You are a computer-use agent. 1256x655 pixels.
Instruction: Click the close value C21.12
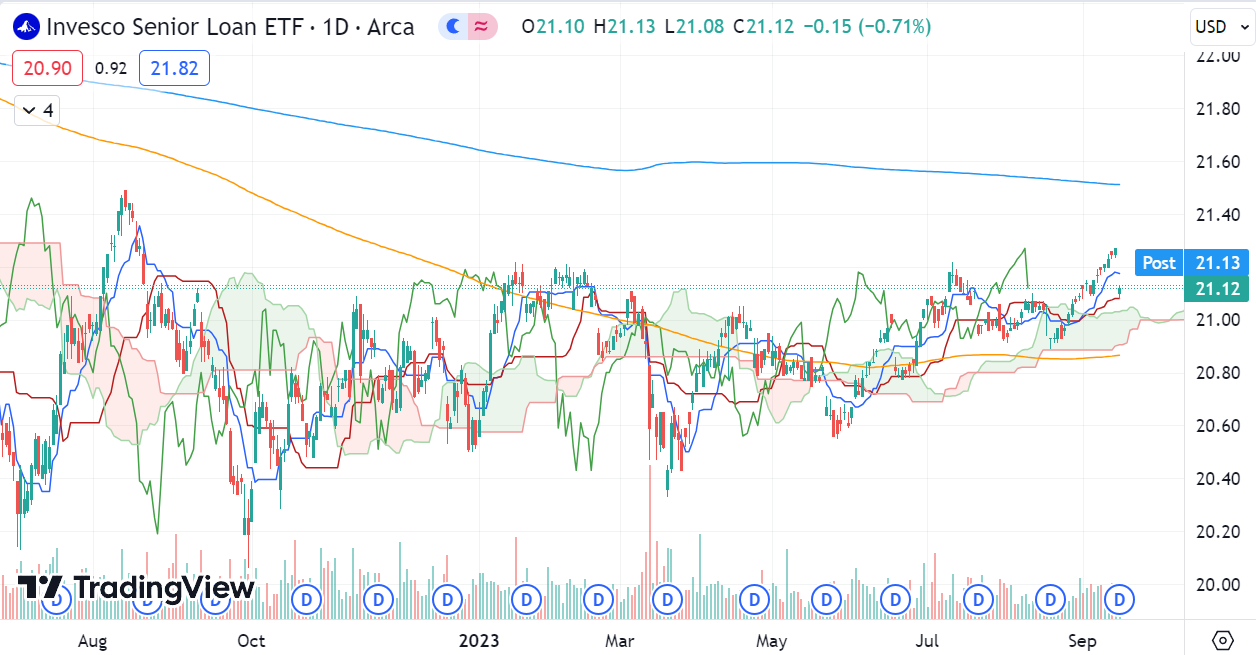pos(764,27)
